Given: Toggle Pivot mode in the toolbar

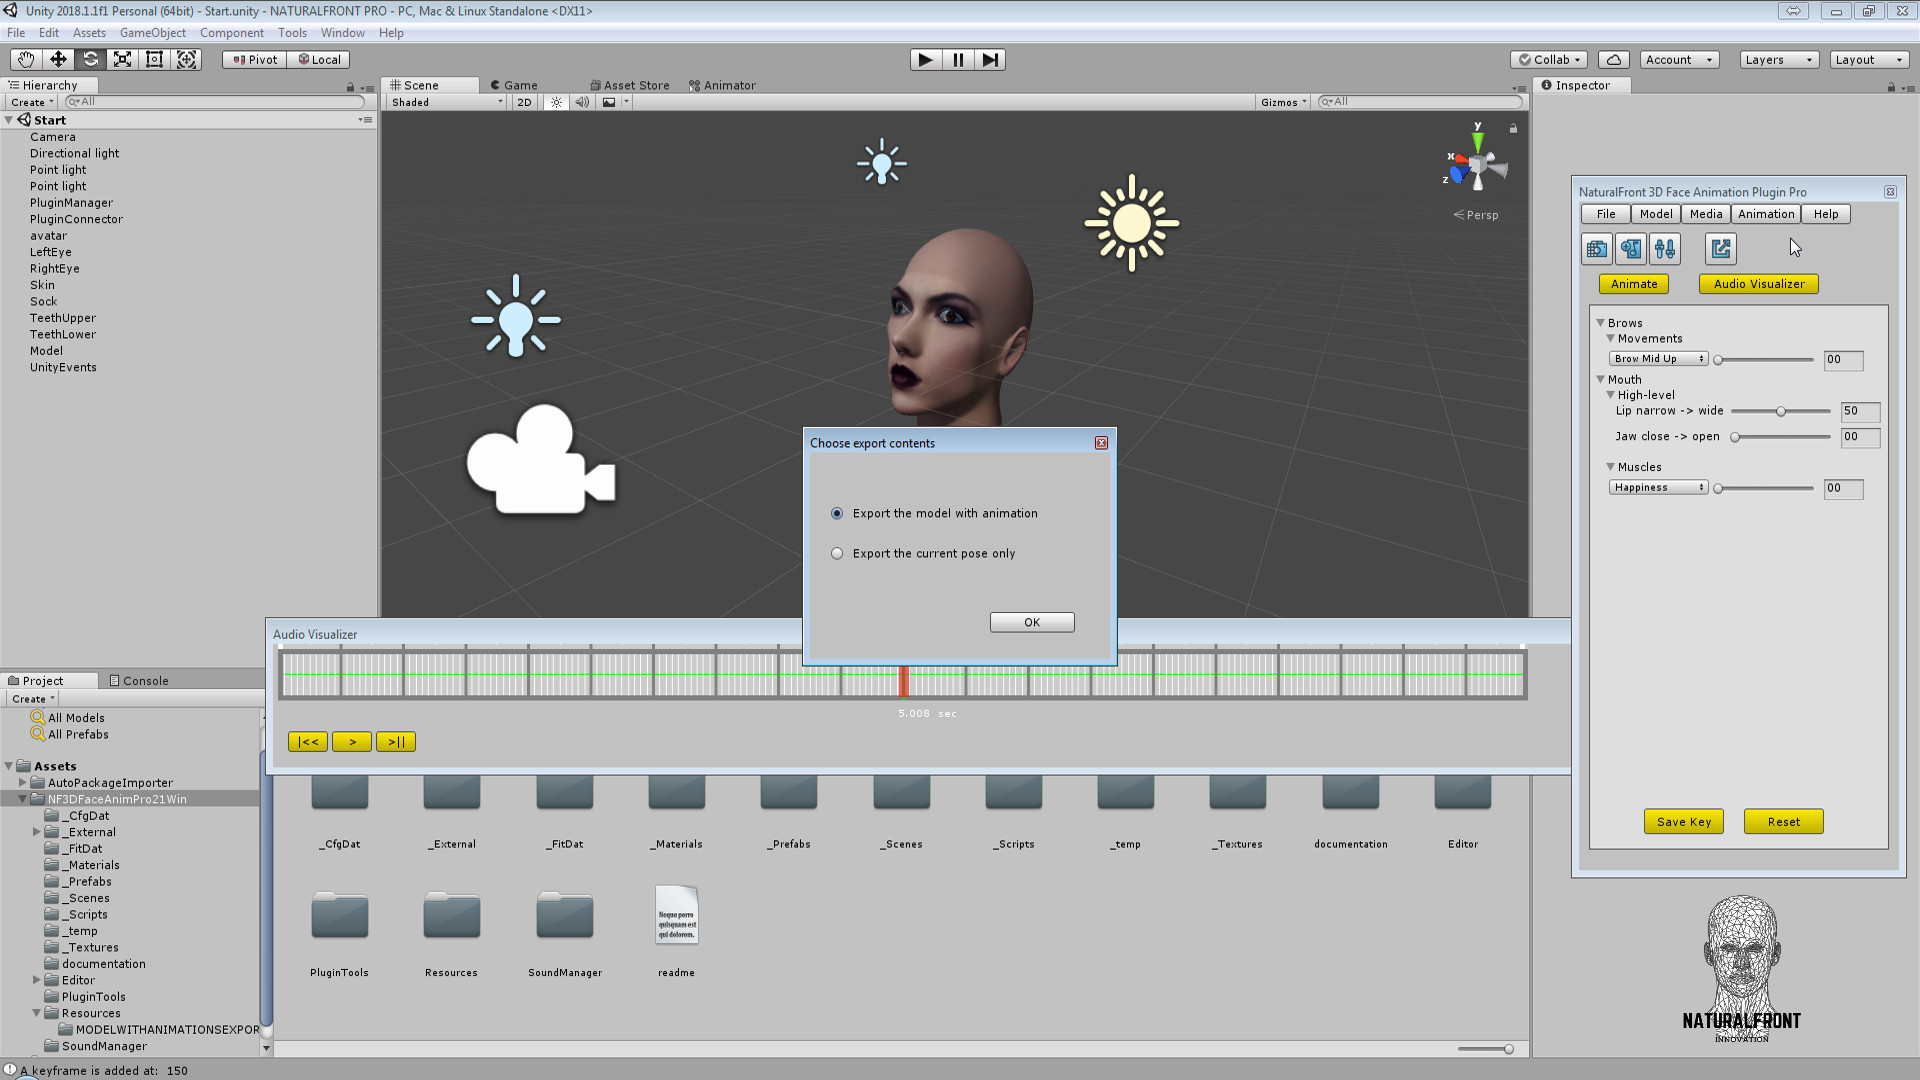Looking at the screenshot, I should point(253,59).
